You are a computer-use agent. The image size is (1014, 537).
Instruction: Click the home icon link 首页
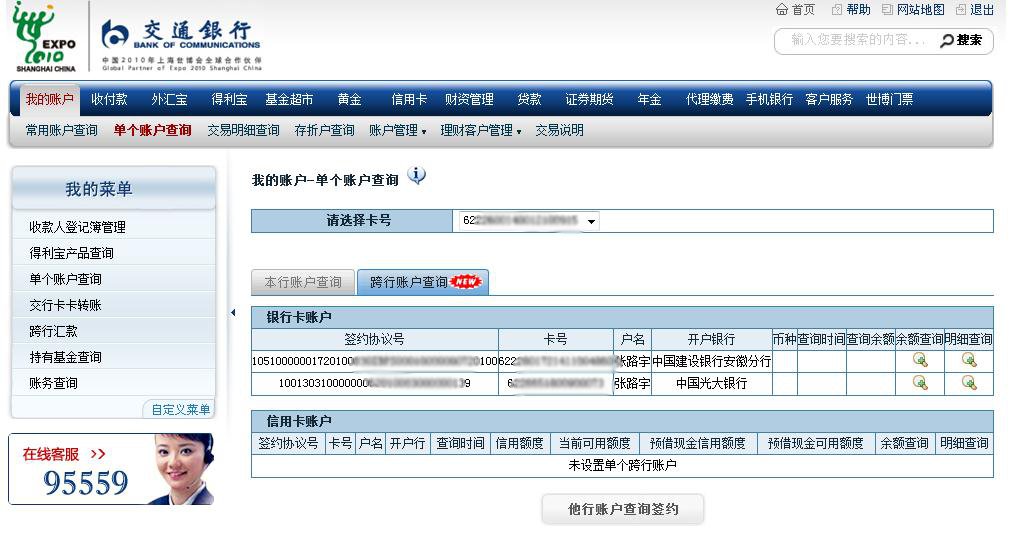[x=795, y=10]
